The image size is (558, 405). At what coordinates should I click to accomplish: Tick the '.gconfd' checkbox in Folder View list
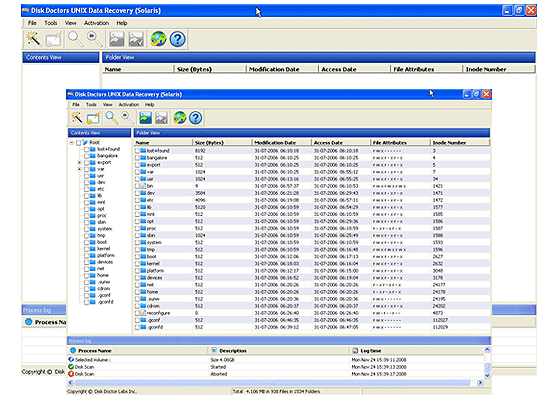pyautogui.click(x=137, y=327)
